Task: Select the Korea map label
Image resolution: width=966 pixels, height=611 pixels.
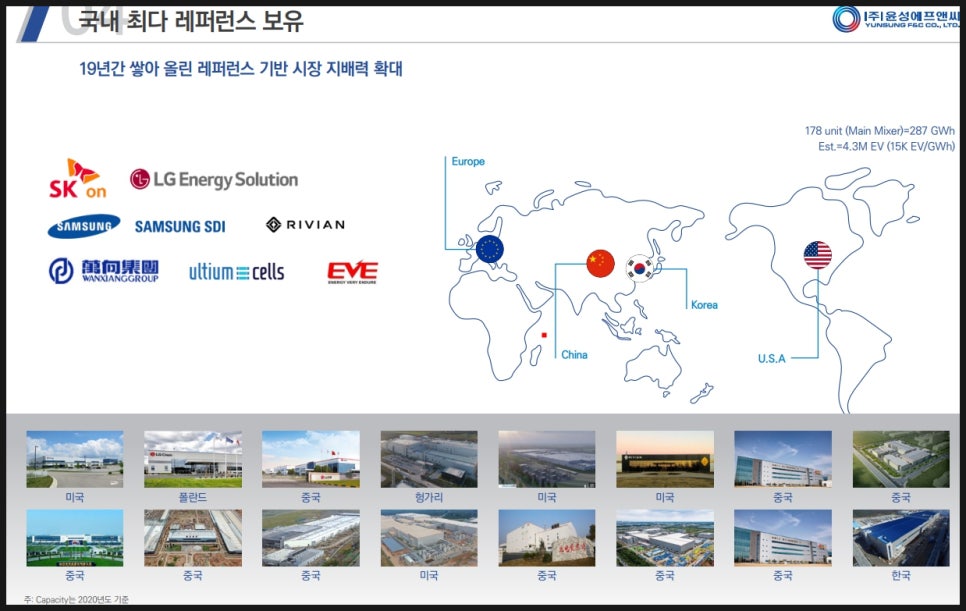Action: pos(704,305)
